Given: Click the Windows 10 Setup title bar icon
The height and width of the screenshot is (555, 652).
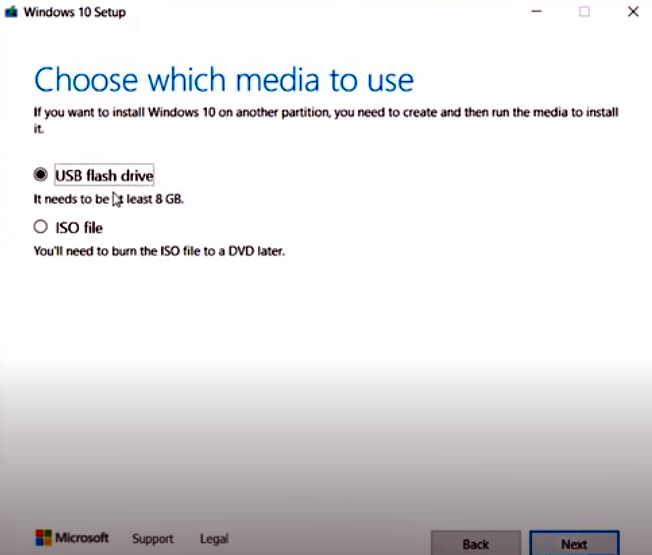Looking at the screenshot, I should (11, 12).
